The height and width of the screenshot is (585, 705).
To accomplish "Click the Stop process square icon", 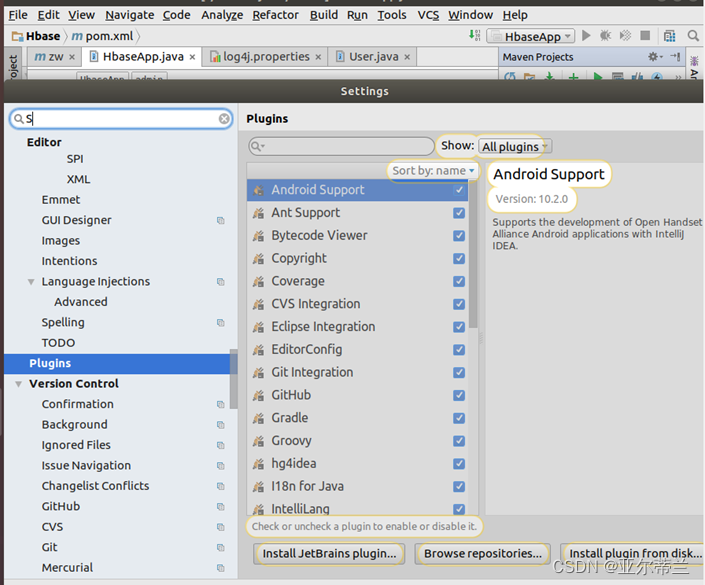I will (x=645, y=36).
